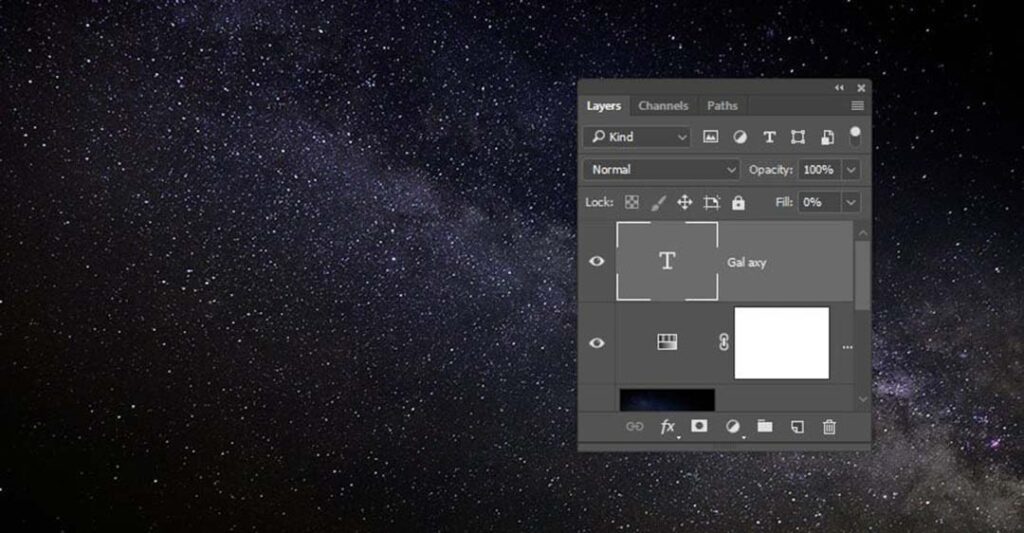Toggle lock all for the layer

click(738, 202)
